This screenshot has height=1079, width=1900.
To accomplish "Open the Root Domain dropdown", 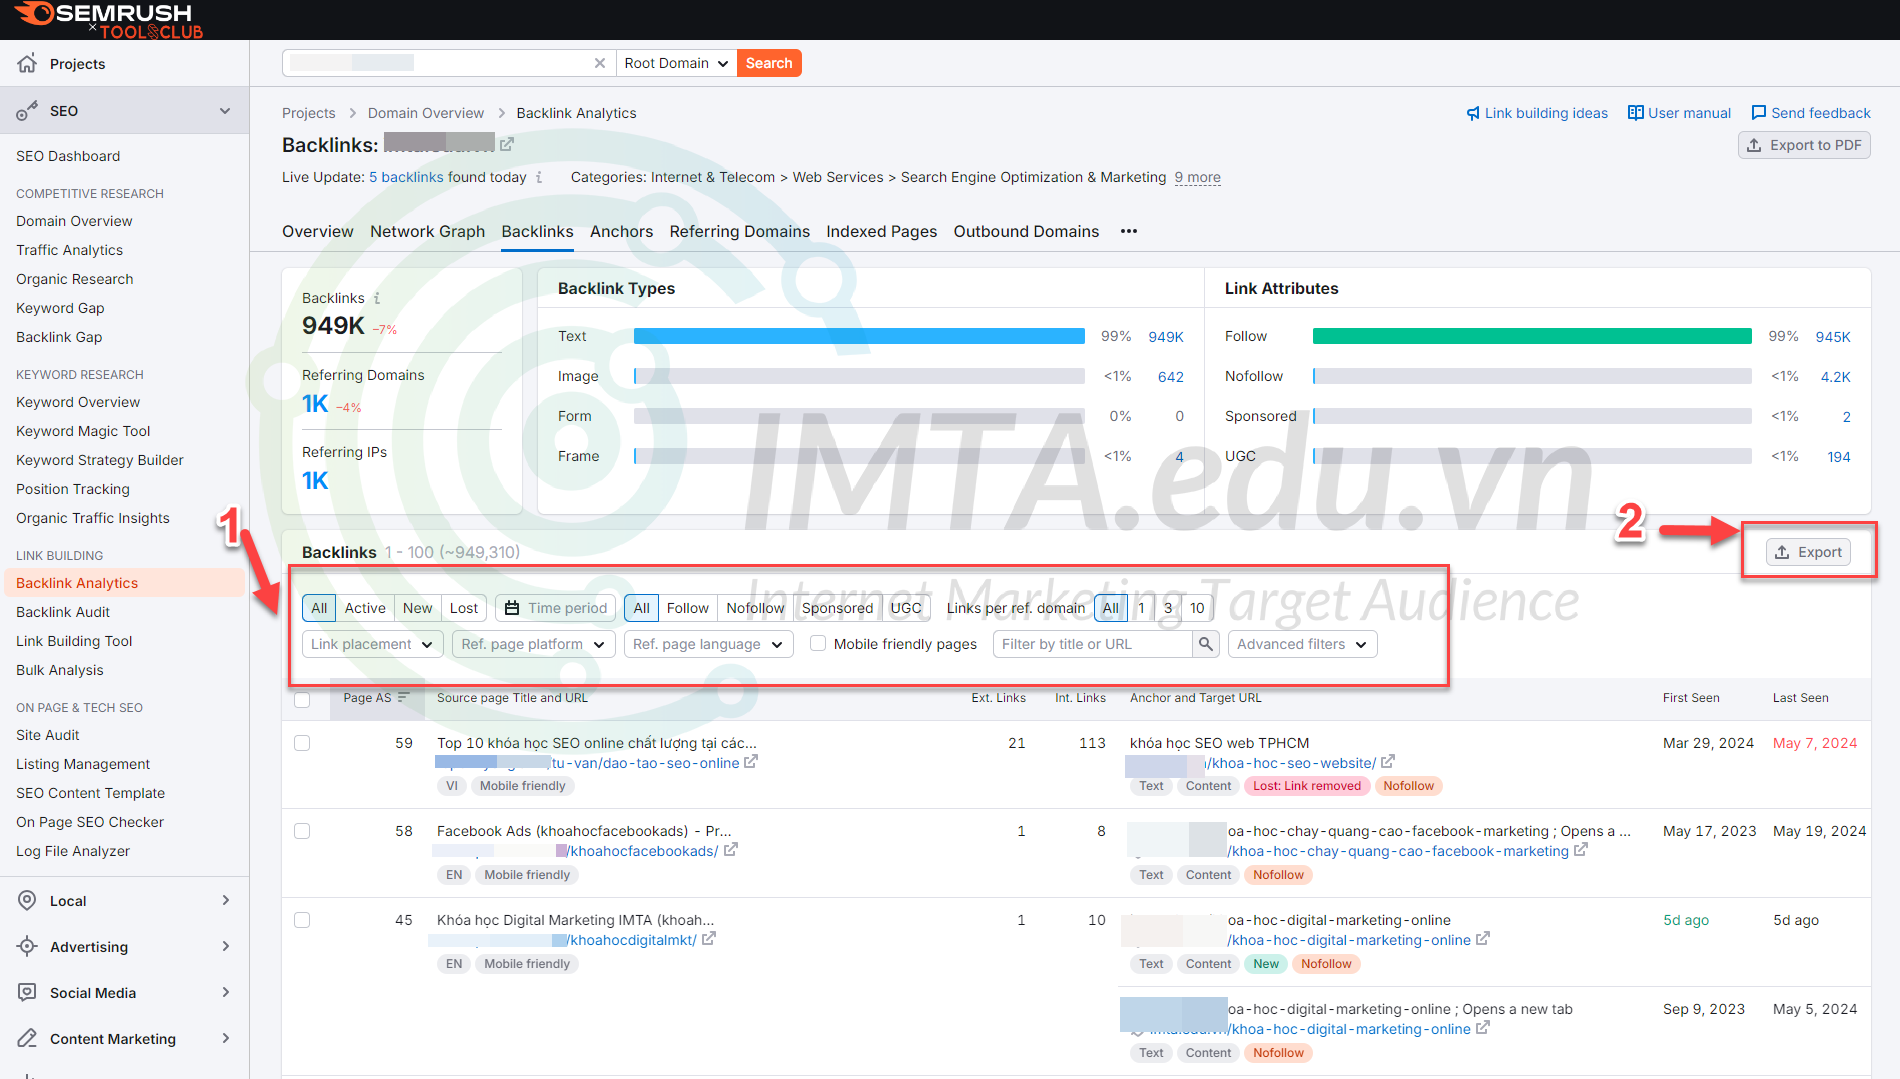I will 677,63.
